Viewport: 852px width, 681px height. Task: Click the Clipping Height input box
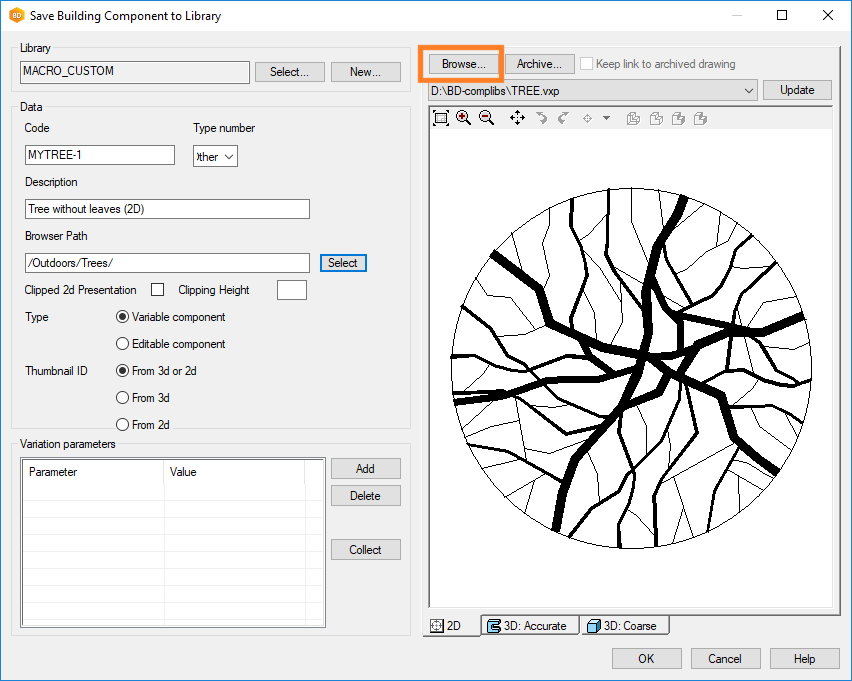coord(293,289)
